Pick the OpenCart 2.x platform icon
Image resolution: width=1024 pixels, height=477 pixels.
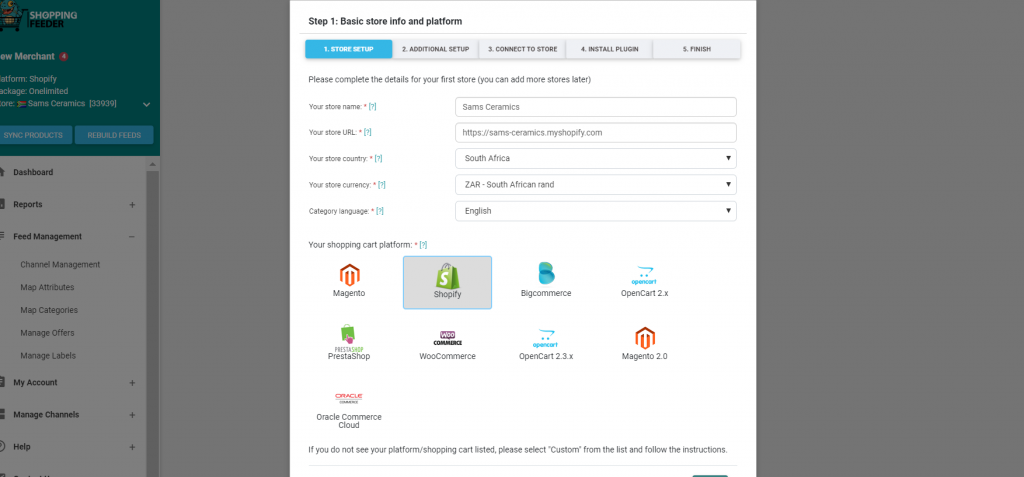click(644, 275)
